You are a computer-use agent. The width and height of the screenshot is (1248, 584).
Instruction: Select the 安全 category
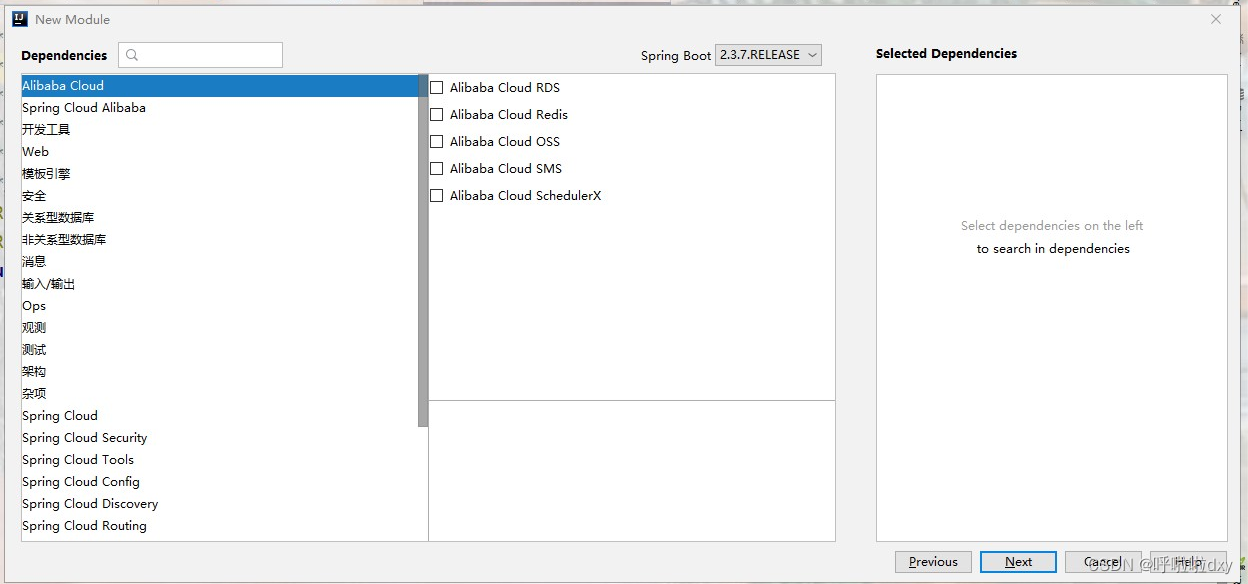[220, 196]
